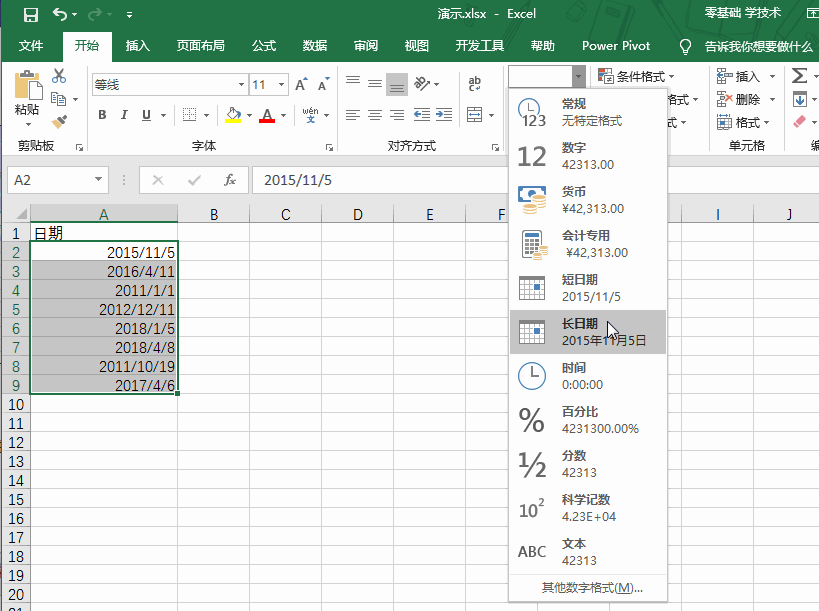
Task: Toggle italic formatting
Action: point(124,115)
